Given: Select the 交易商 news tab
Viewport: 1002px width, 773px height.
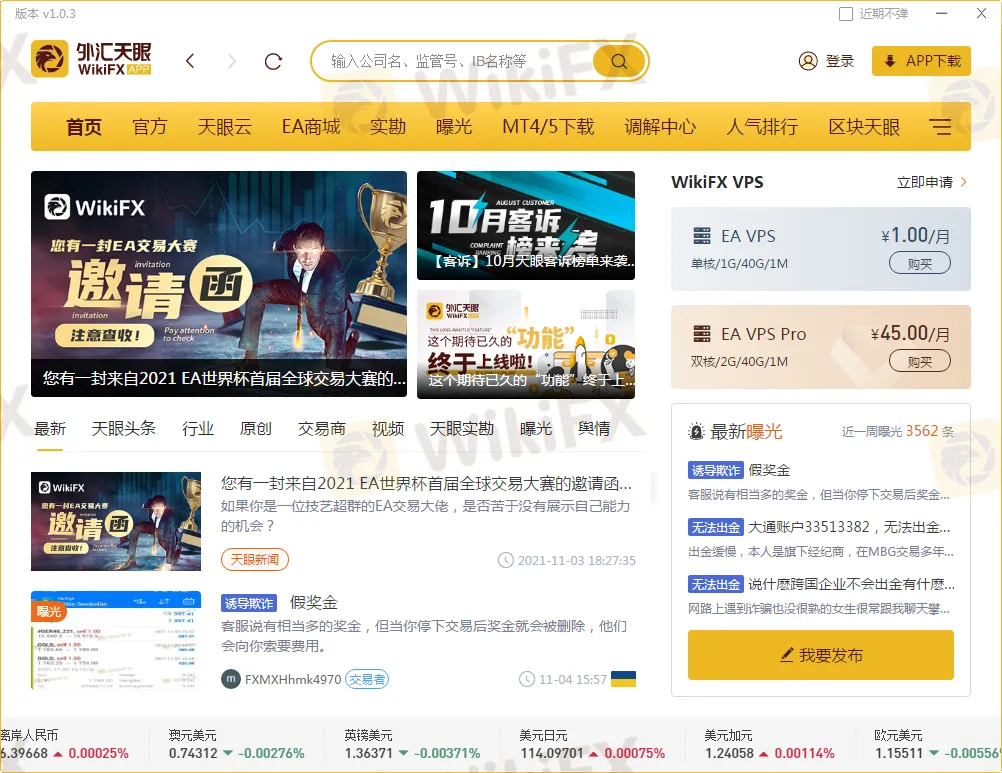Looking at the screenshot, I should tap(321, 428).
